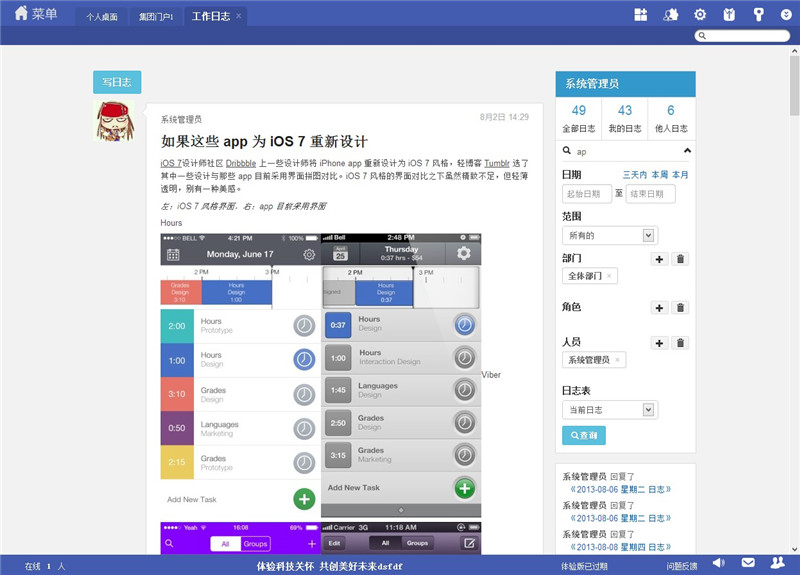800x575 pixels.
Task: Collapse the search panel with the up chevron
Action: (687, 151)
